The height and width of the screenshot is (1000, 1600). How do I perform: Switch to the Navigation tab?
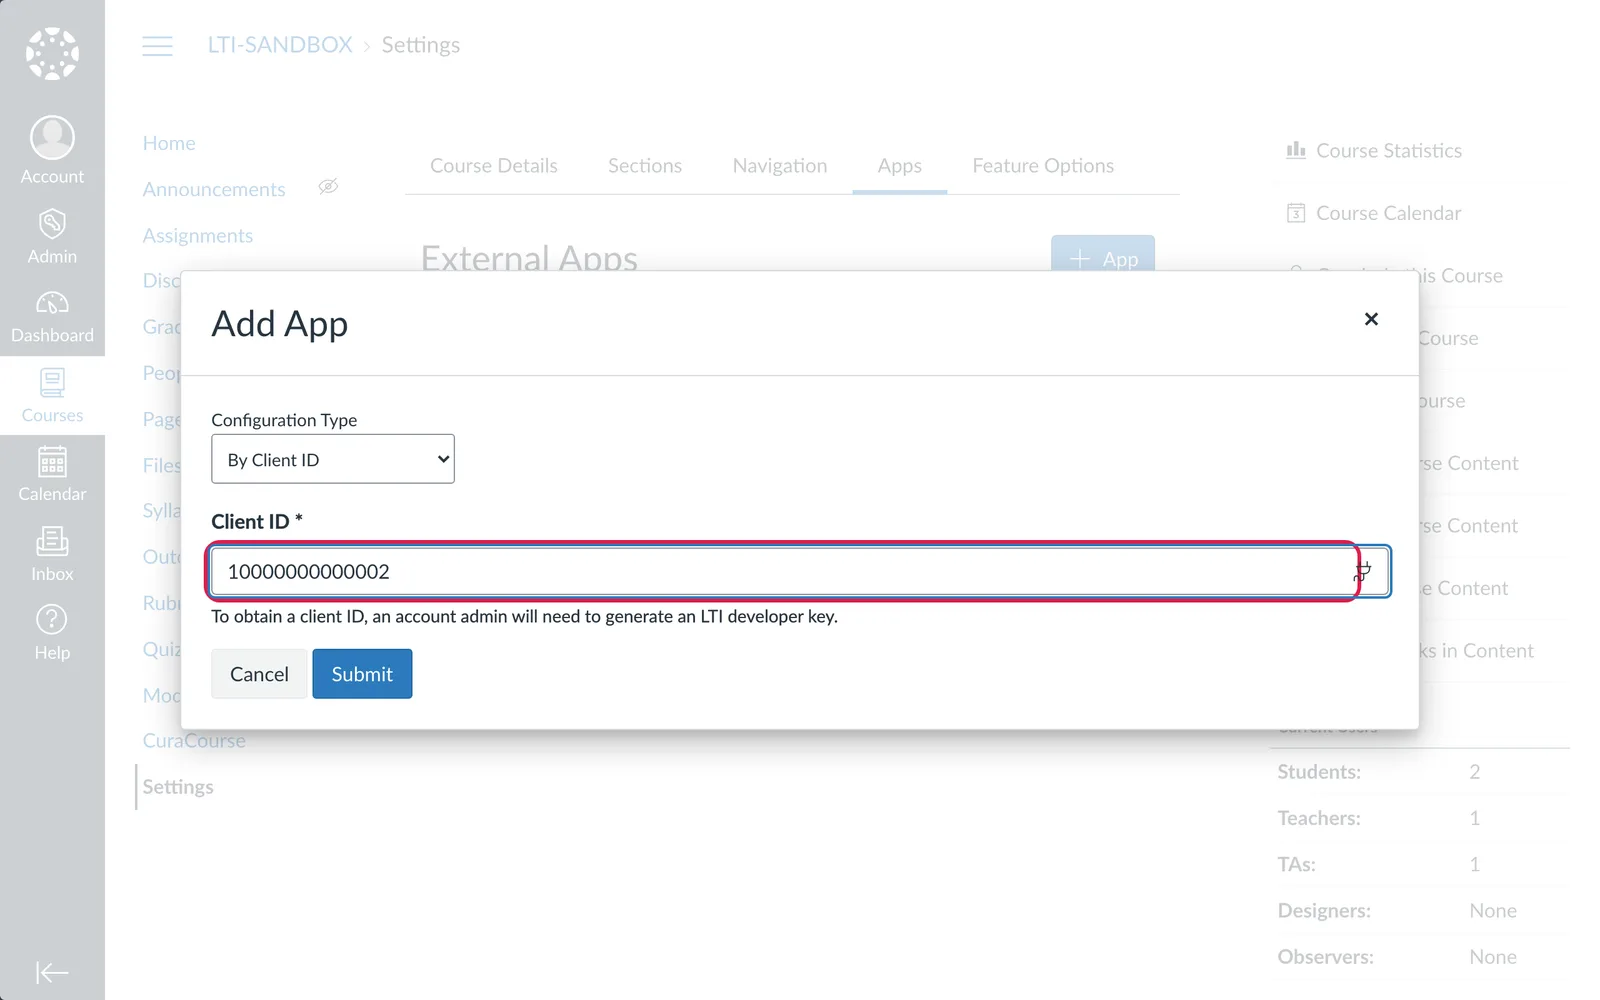(x=780, y=166)
